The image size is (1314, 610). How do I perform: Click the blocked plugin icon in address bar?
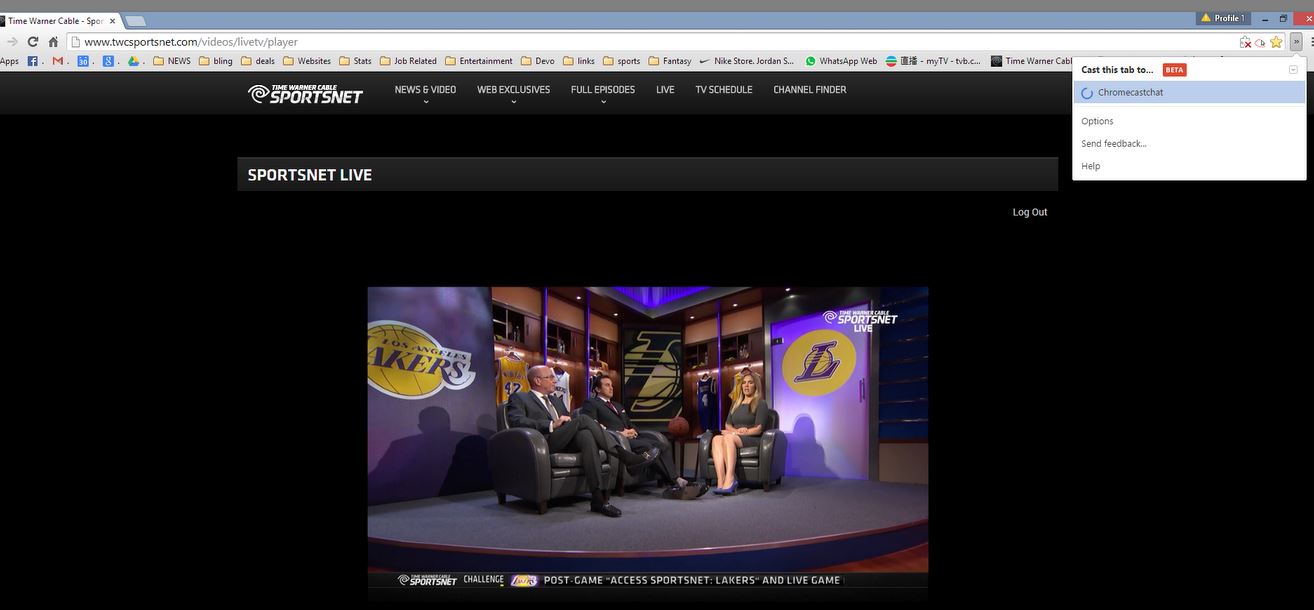pos(1245,42)
